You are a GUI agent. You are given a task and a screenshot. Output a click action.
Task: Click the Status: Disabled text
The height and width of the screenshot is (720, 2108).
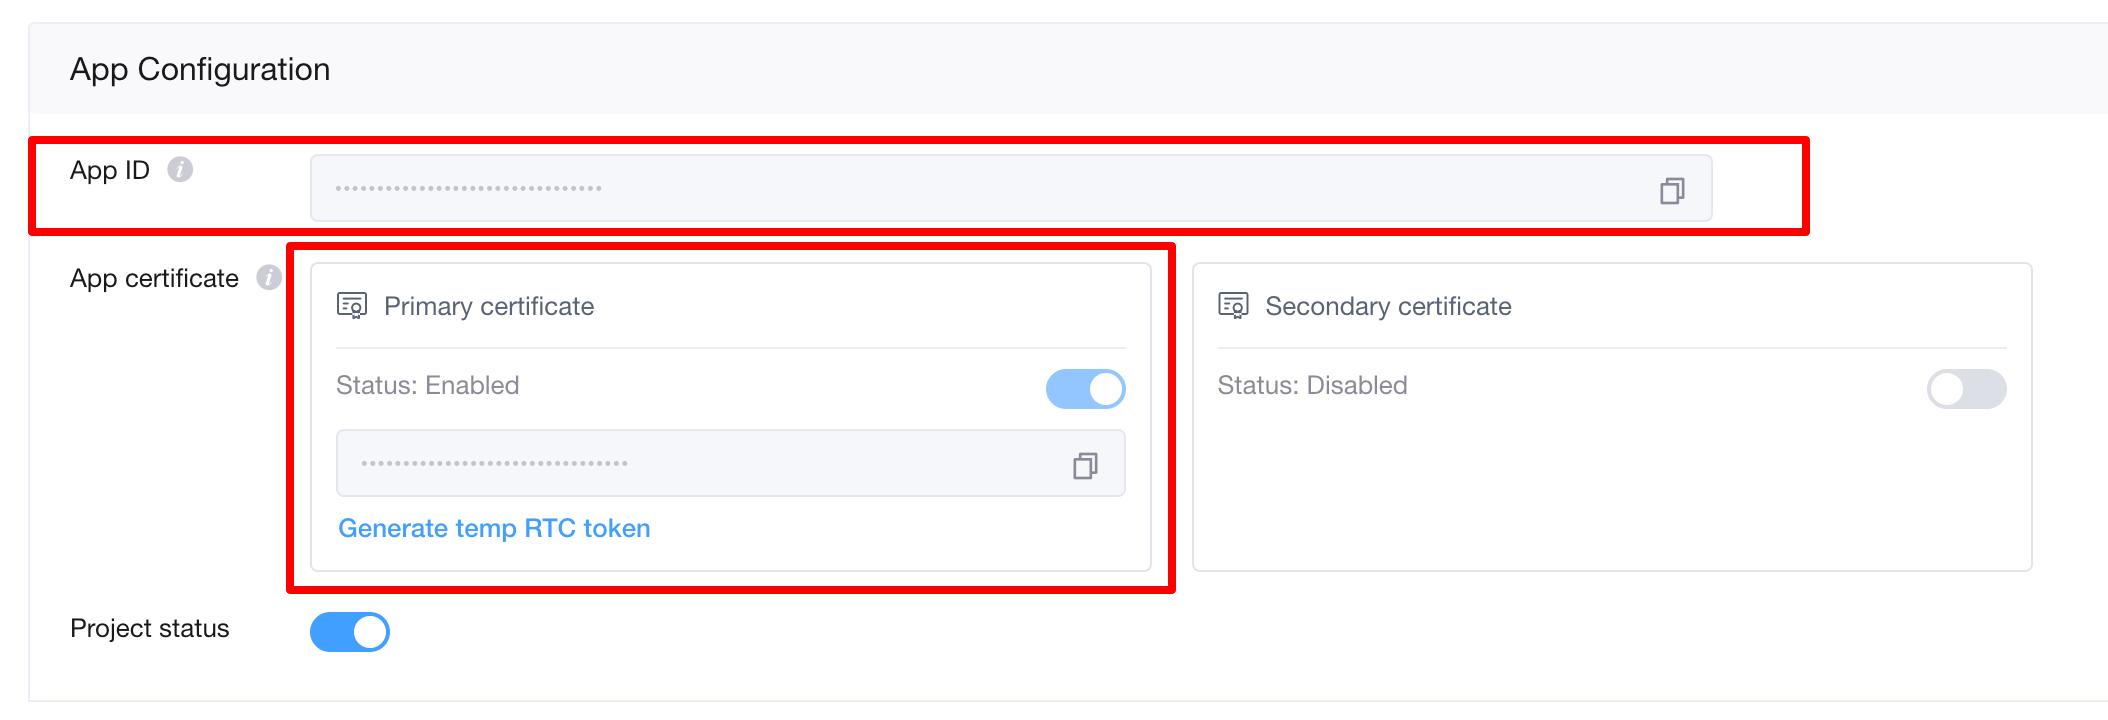click(x=1312, y=385)
